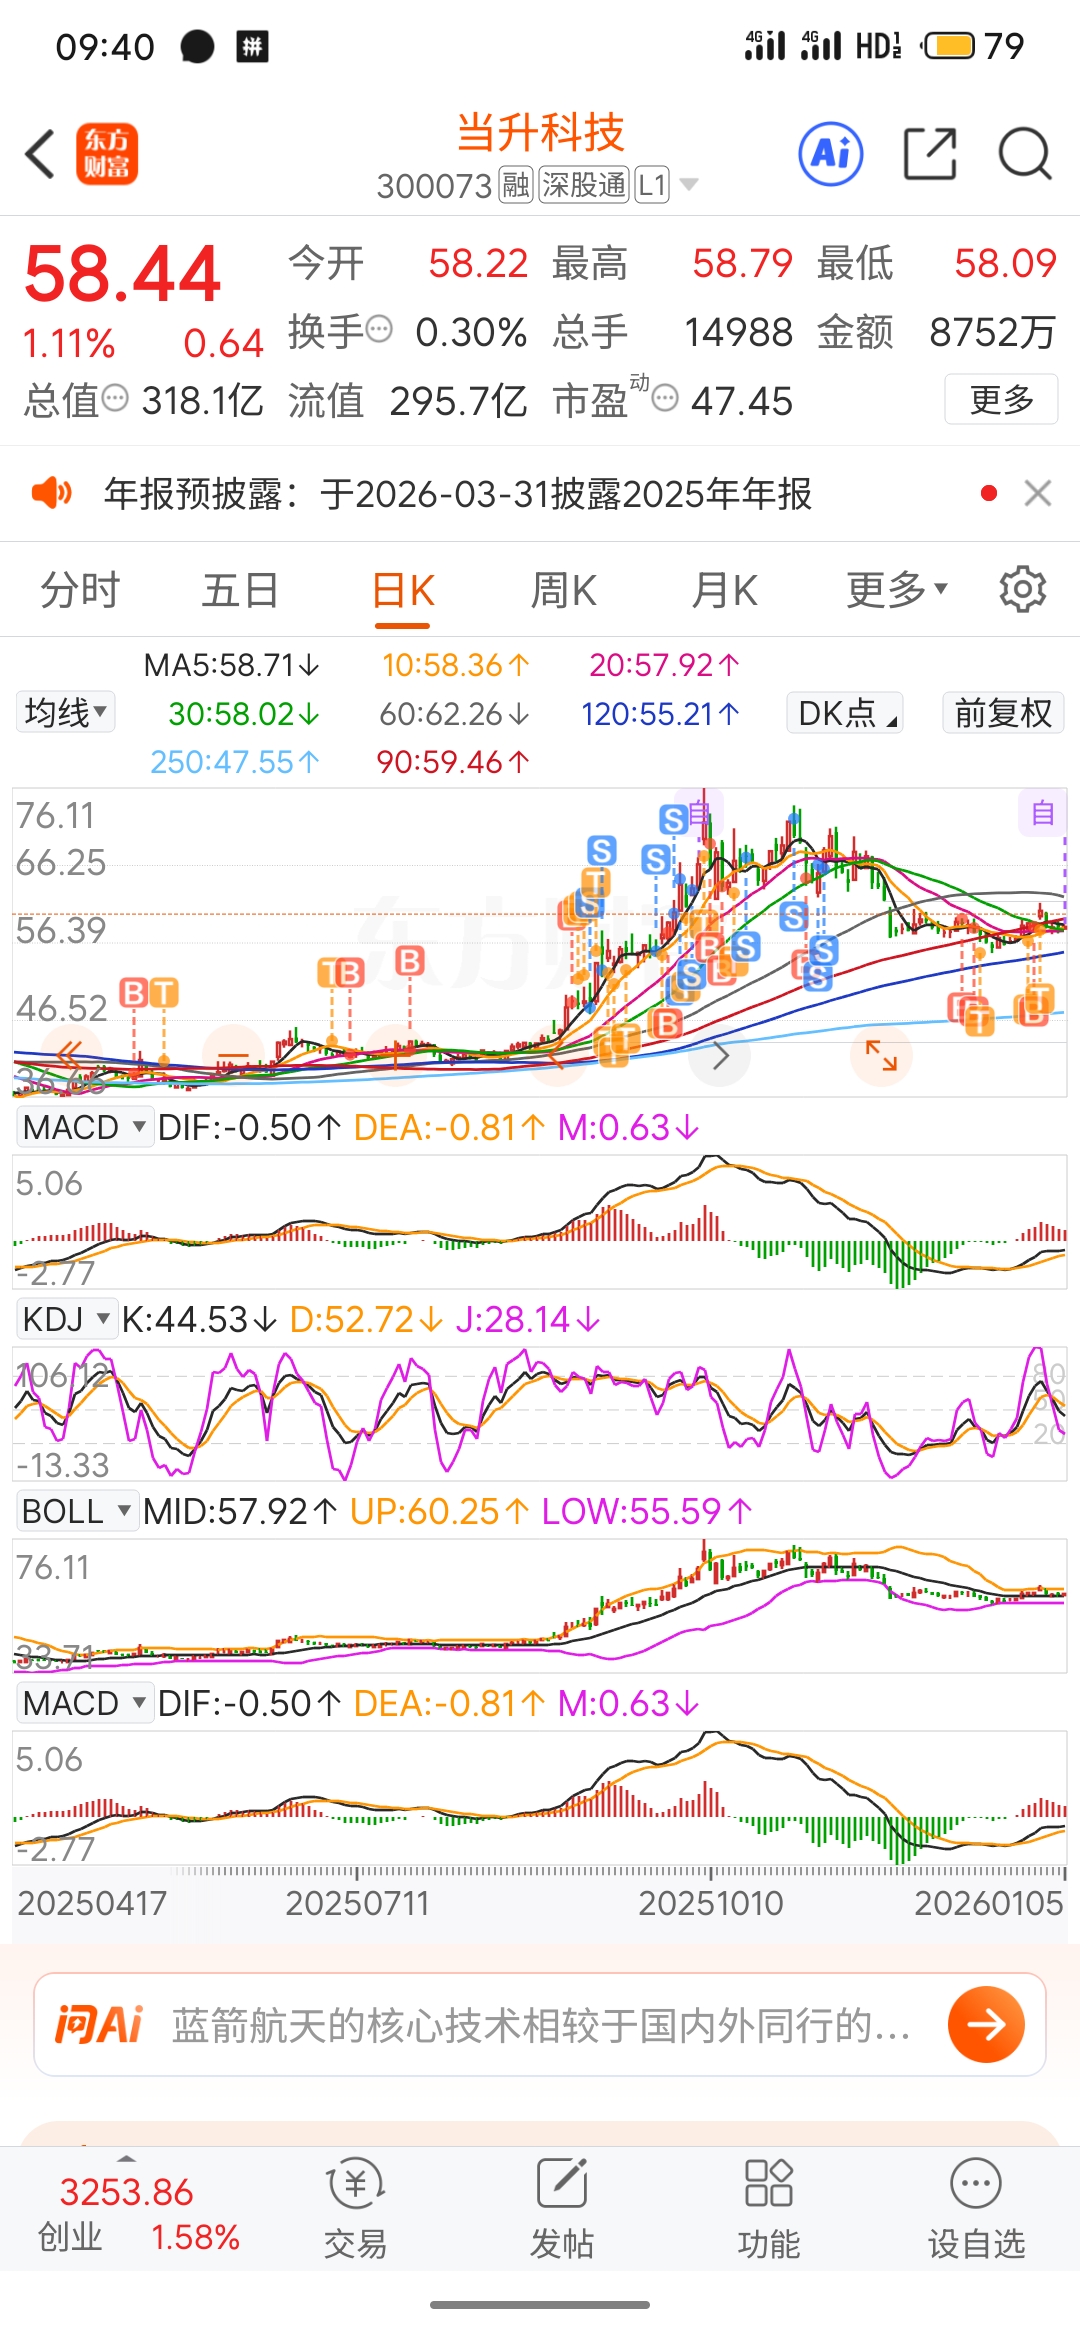Open the 均线 indicator dropdown

tap(66, 713)
